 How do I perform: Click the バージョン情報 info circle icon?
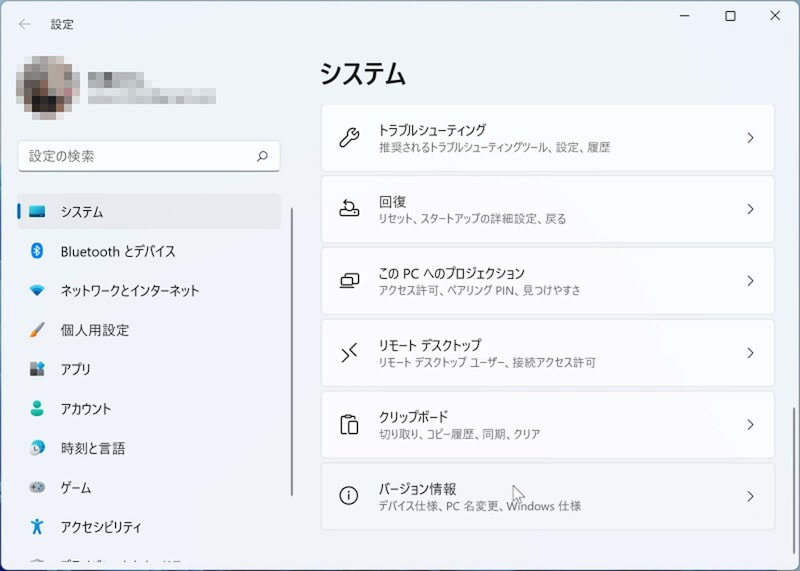[349, 496]
